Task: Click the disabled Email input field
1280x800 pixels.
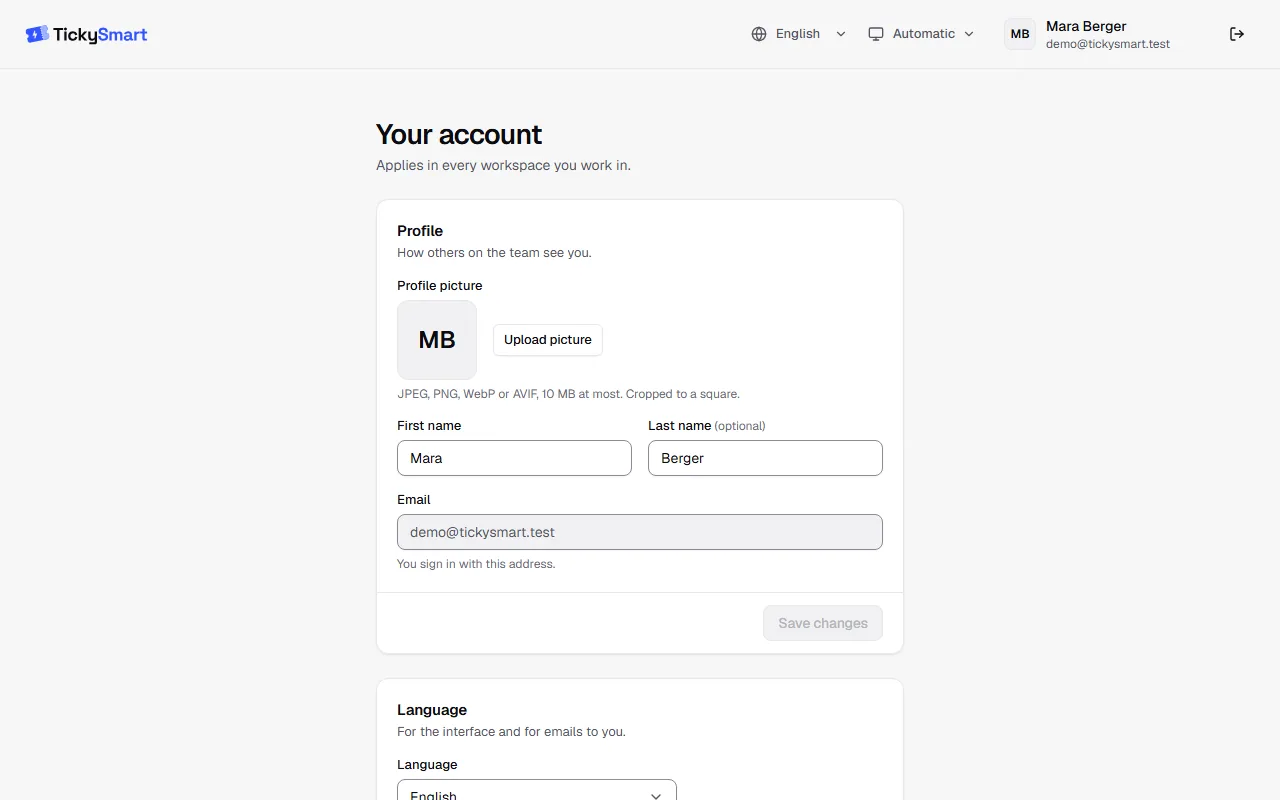Action: tap(640, 532)
